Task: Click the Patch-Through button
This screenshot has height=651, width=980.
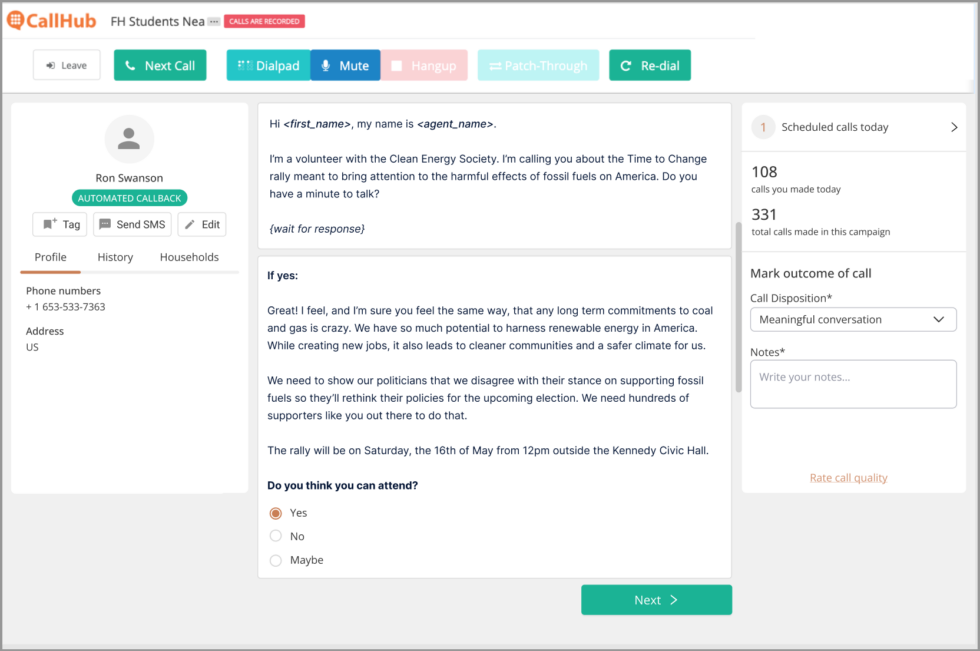Action: coord(538,65)
